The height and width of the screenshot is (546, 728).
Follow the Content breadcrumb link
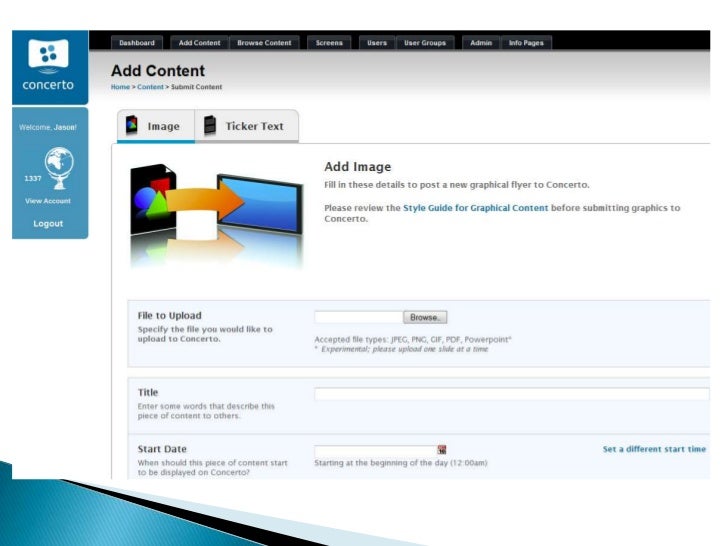click(x=150, y=87)
